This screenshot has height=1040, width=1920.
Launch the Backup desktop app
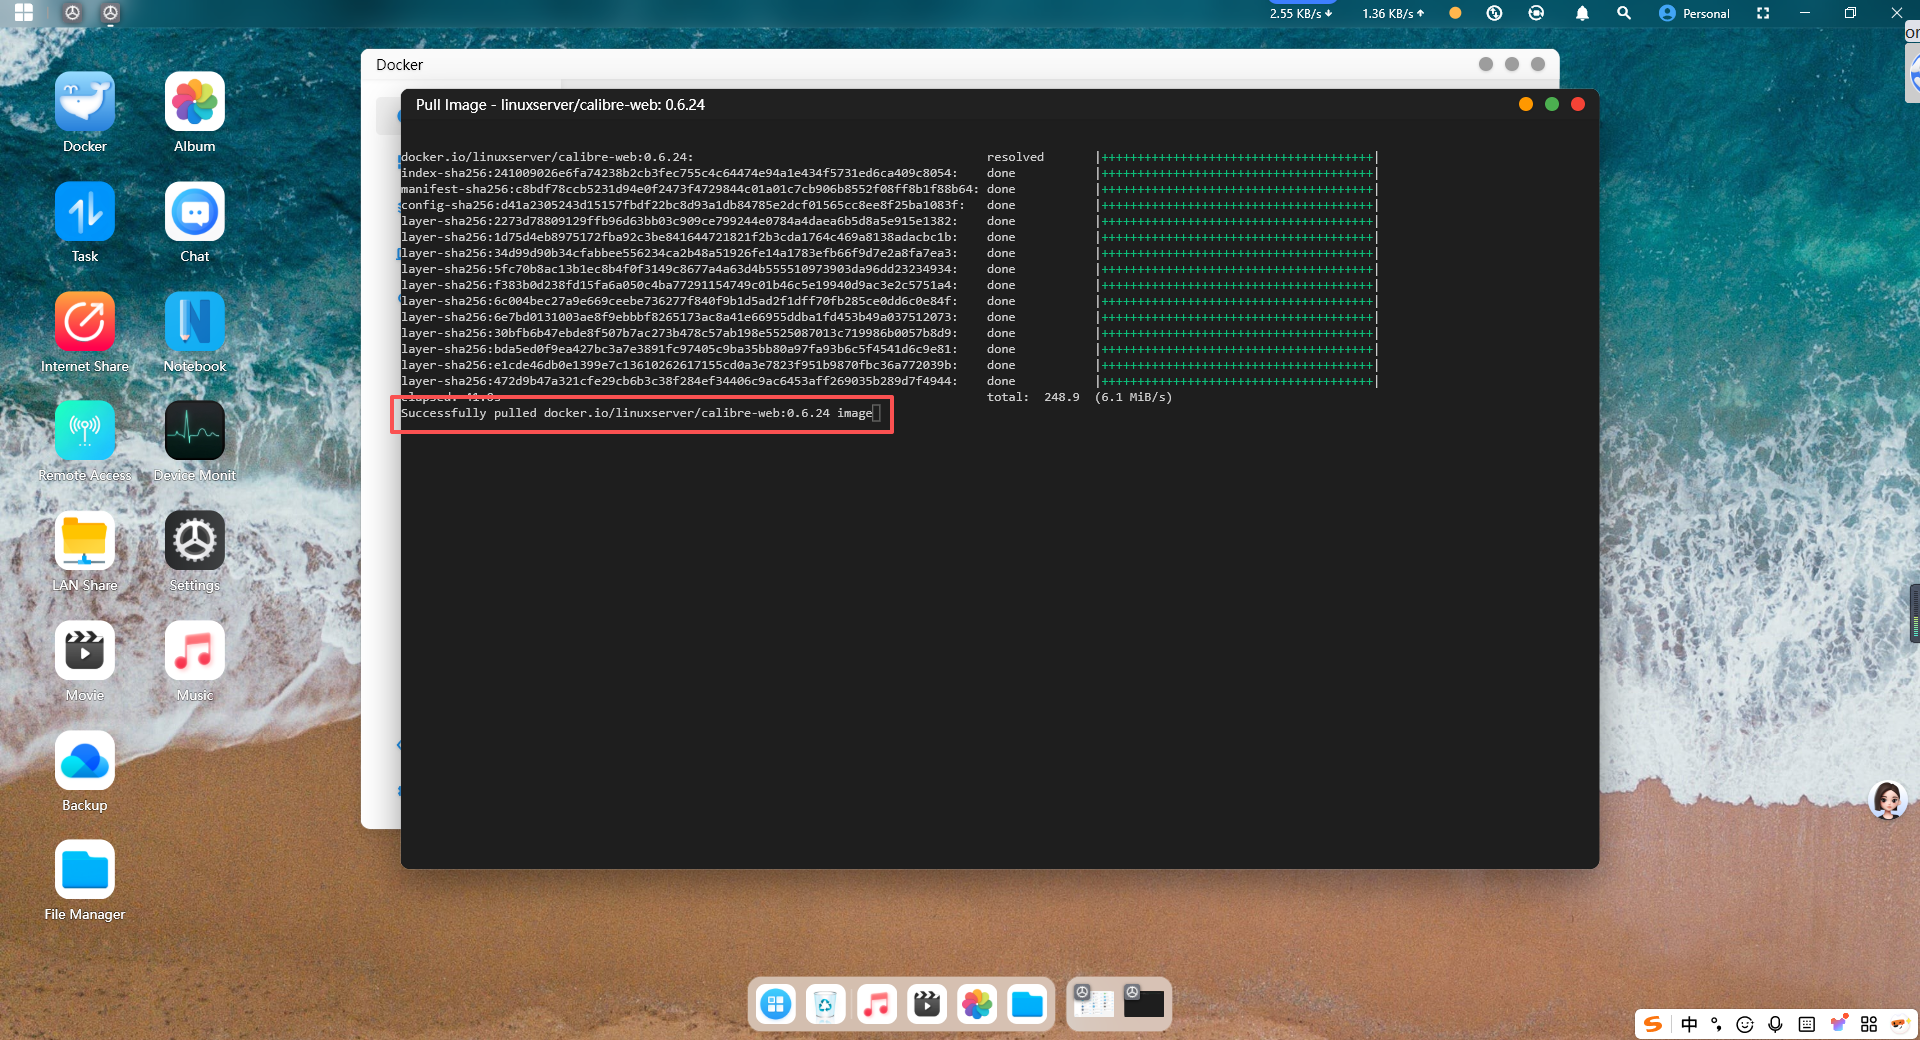click(85, 761)
